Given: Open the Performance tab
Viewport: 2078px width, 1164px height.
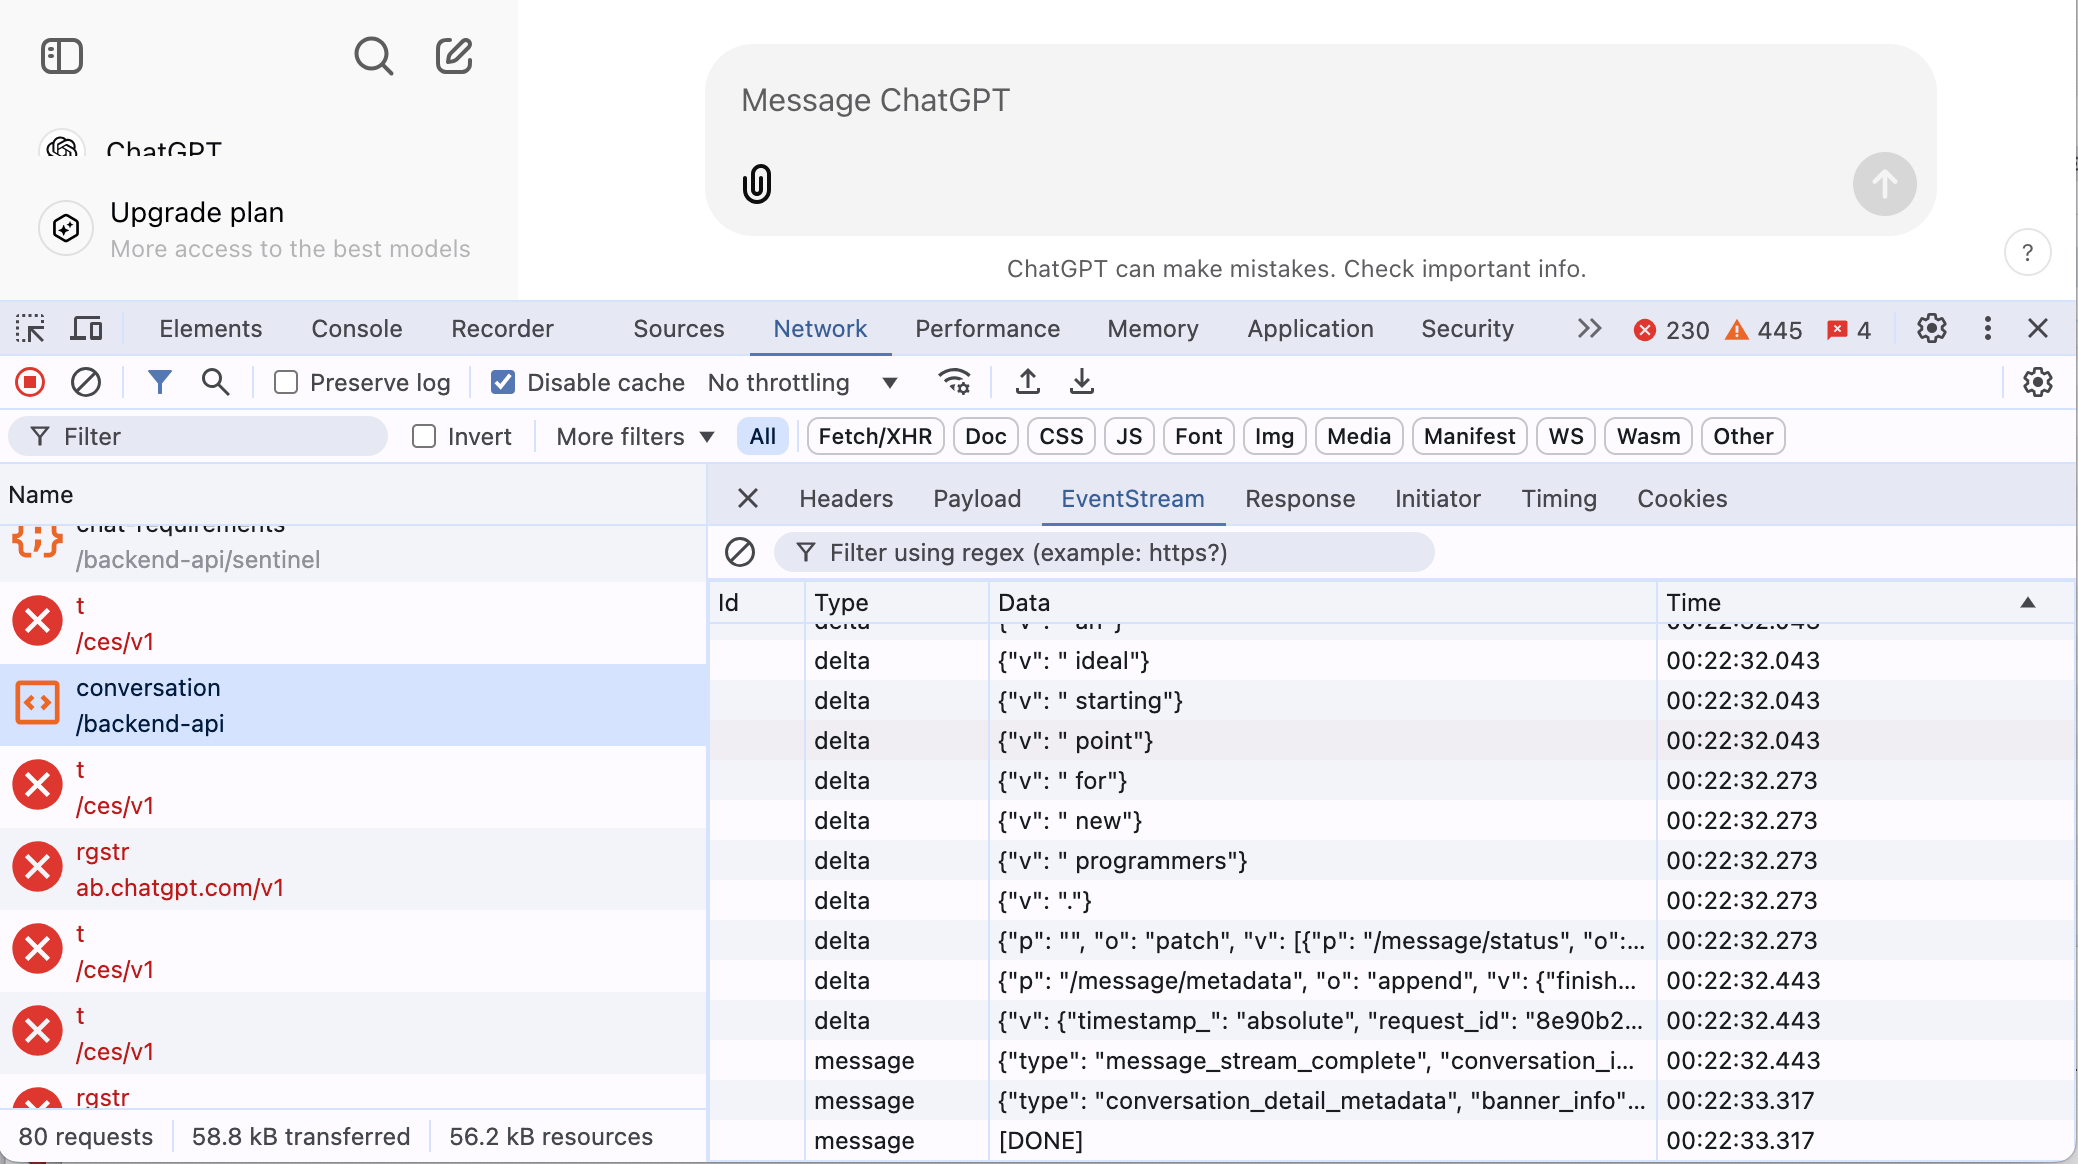Looking at the screenshot, I should click(987, 329).
